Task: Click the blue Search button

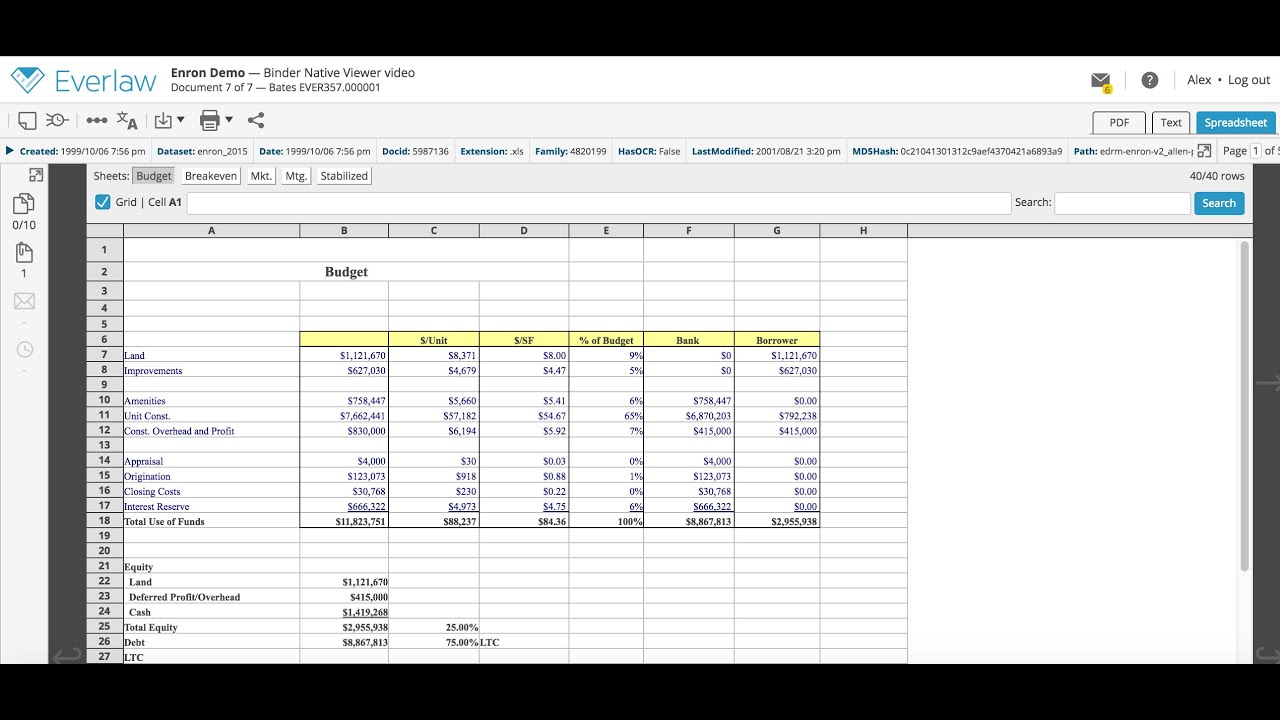Action: (1219, 203)
